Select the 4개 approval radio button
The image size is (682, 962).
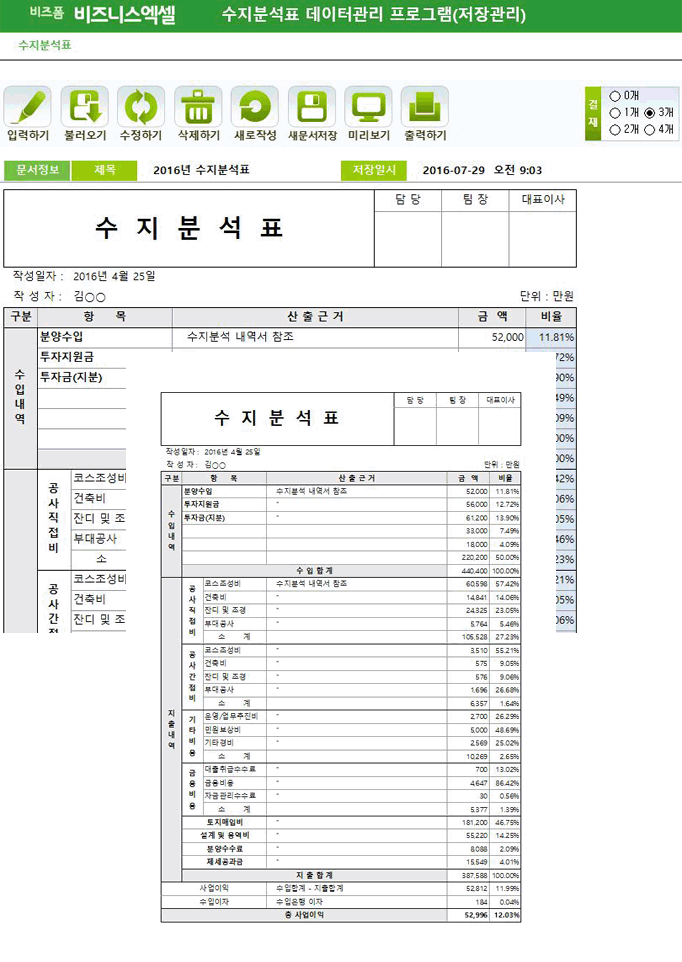tap(649, 129)
